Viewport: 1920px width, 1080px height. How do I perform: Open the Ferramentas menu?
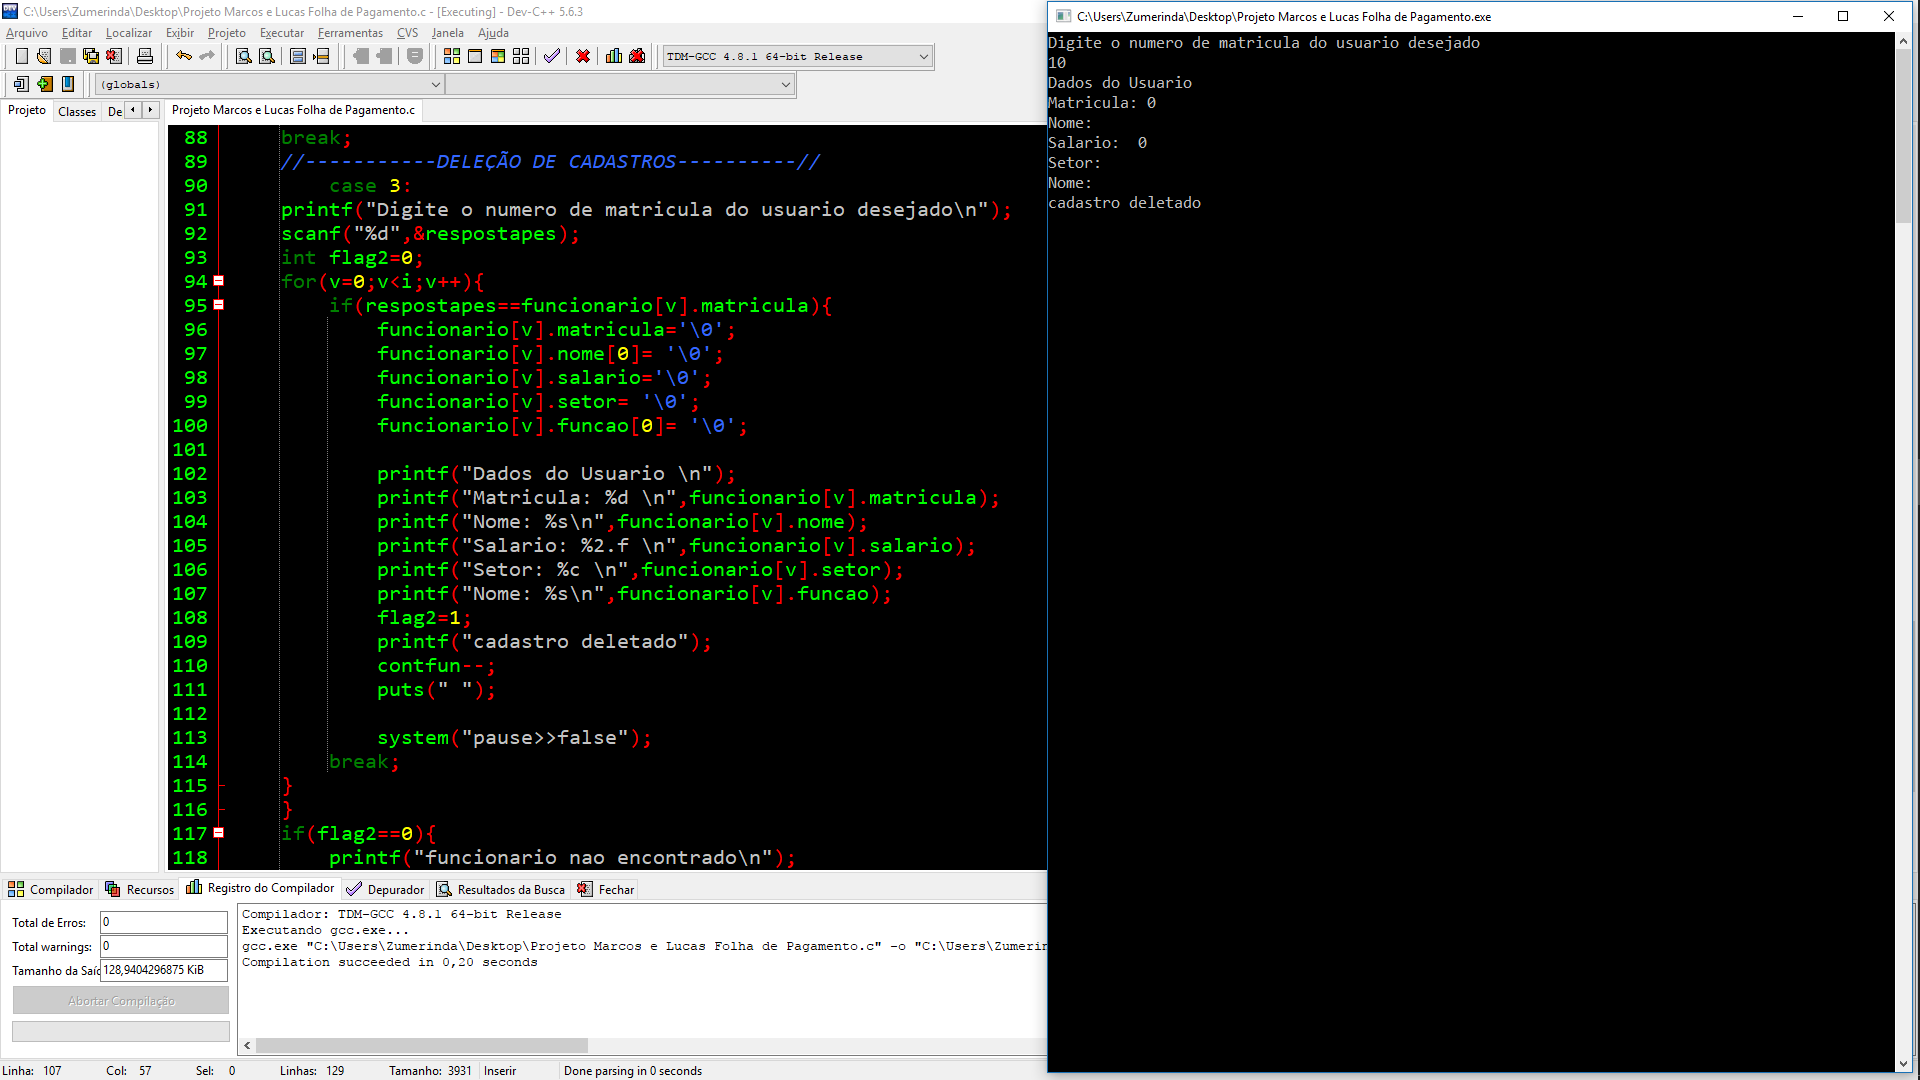[x=350, y=33]
